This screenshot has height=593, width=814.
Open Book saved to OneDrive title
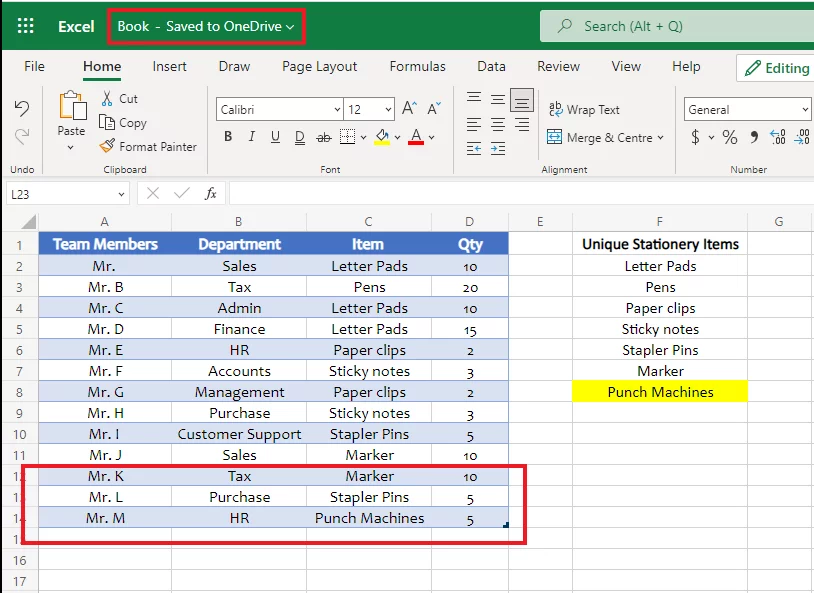click(x=206, y=26)
